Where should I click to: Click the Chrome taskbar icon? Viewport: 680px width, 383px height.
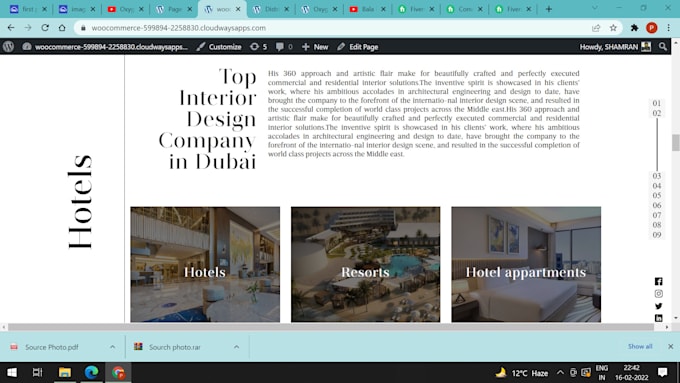118,372
